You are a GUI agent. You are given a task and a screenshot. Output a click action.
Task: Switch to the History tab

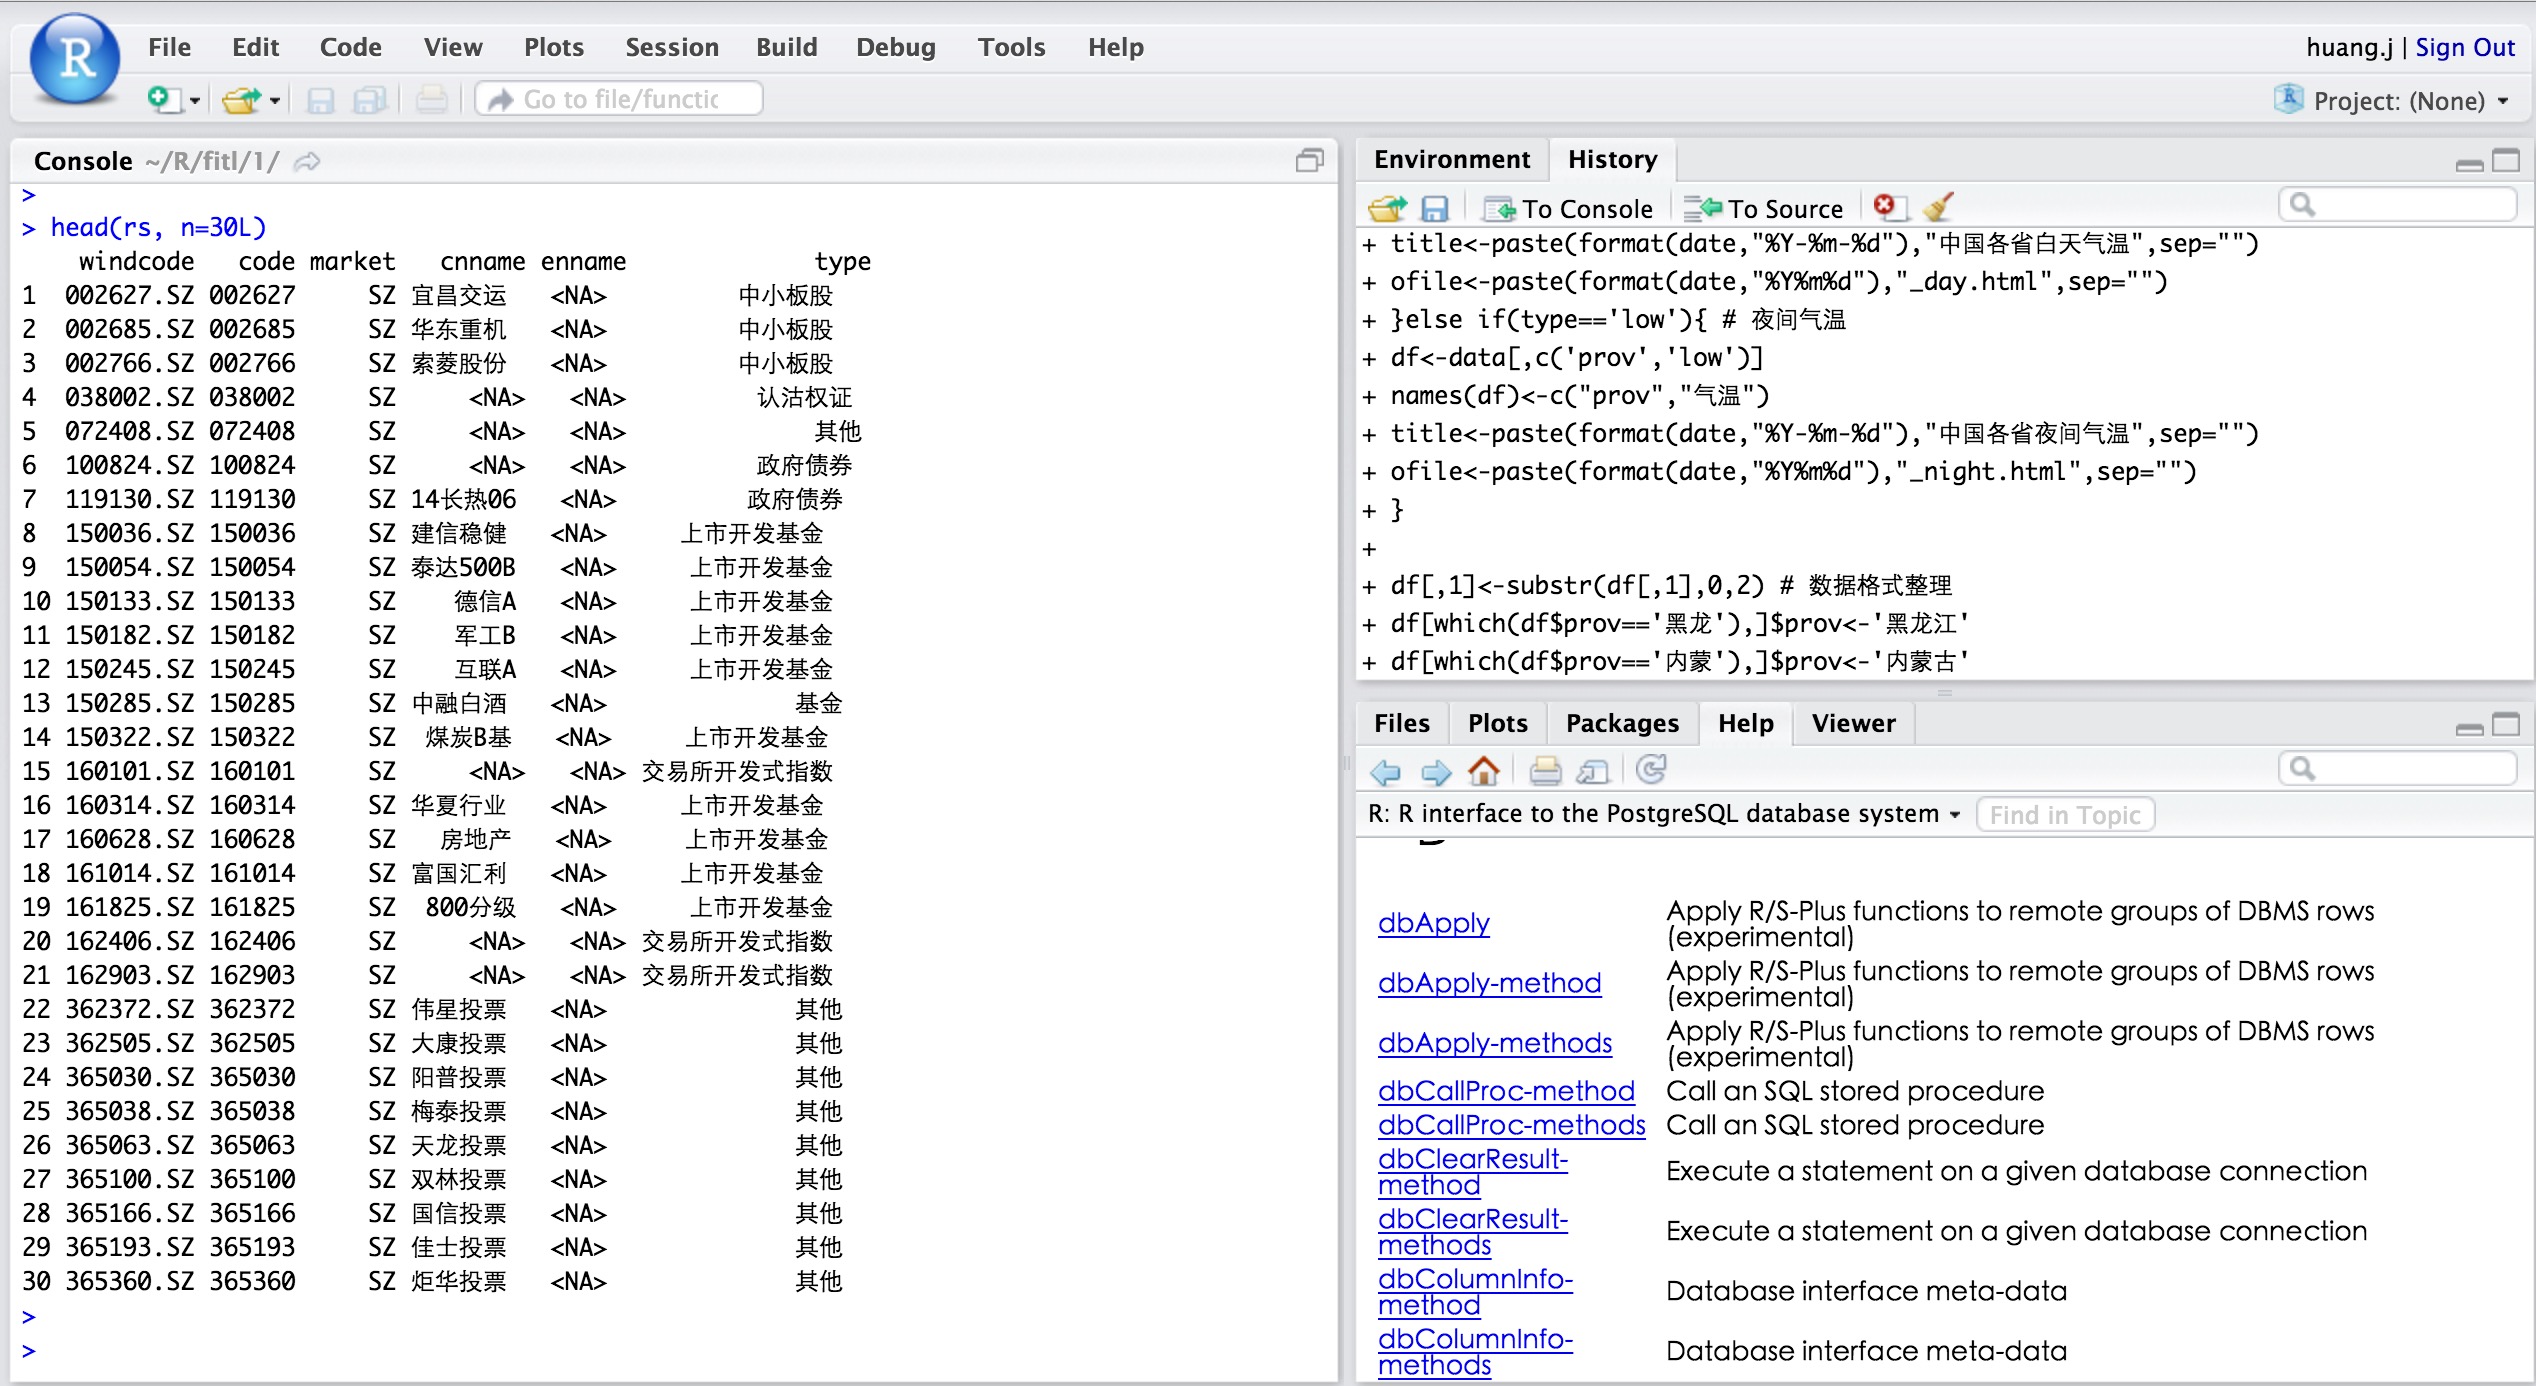(1612, 159)
